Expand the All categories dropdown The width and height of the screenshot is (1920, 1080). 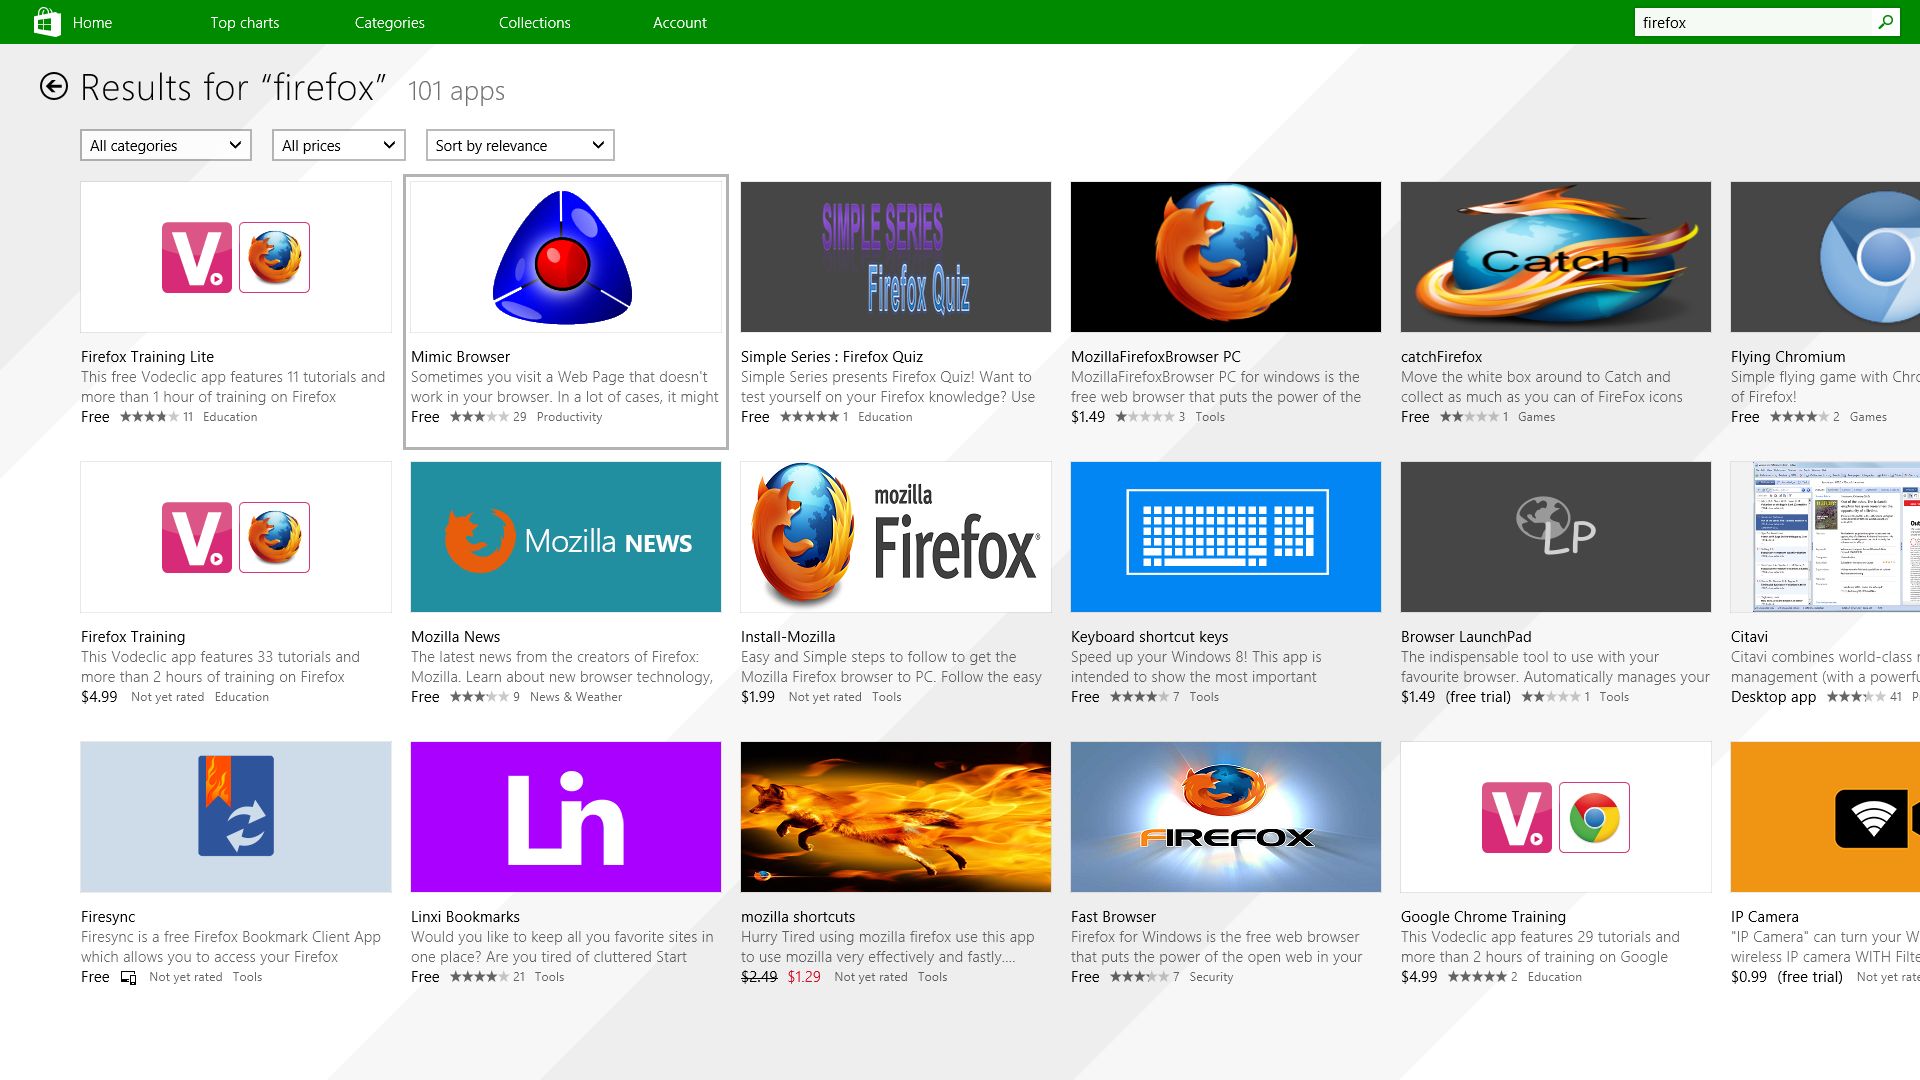coord(165,145)
